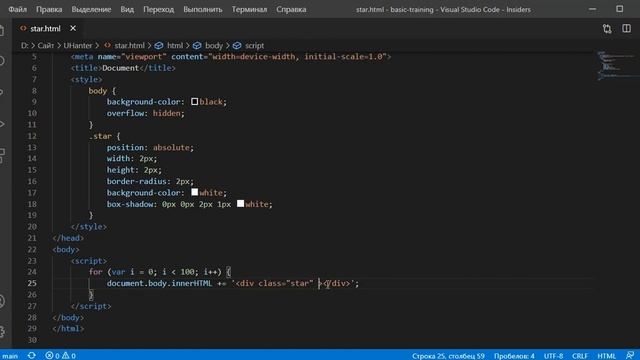Click the meta viewport line
Image resolution: width=640 pixels, height=360 pixels.
coord(231,56)
